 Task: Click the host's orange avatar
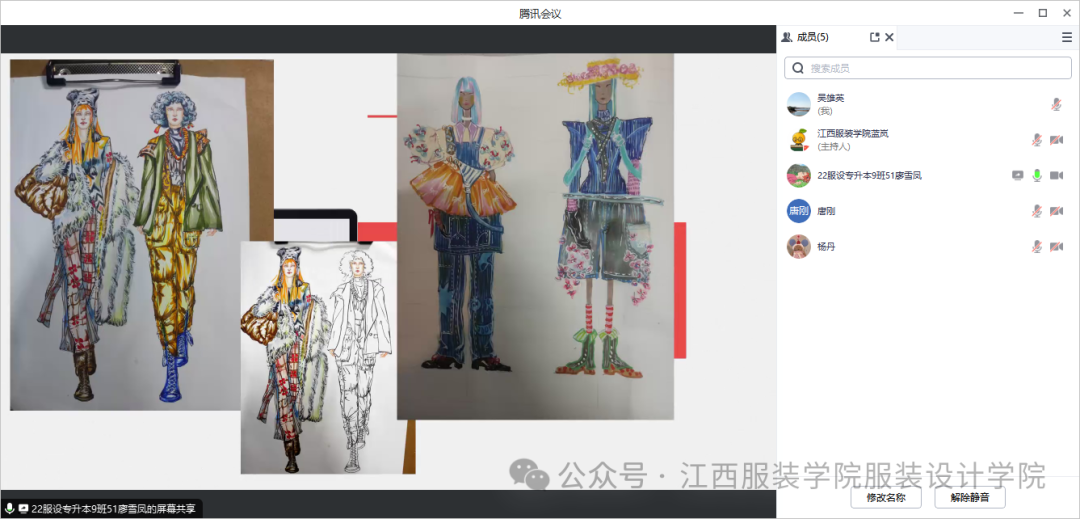click(x=798, y=140)
